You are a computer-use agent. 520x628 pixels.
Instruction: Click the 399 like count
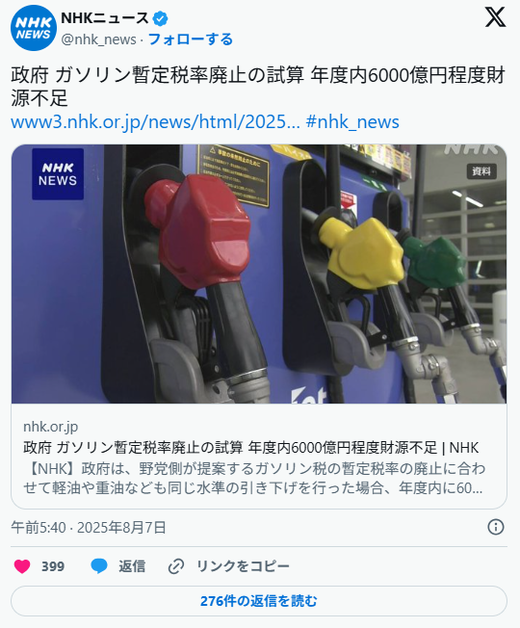click(x=53, y=566)
